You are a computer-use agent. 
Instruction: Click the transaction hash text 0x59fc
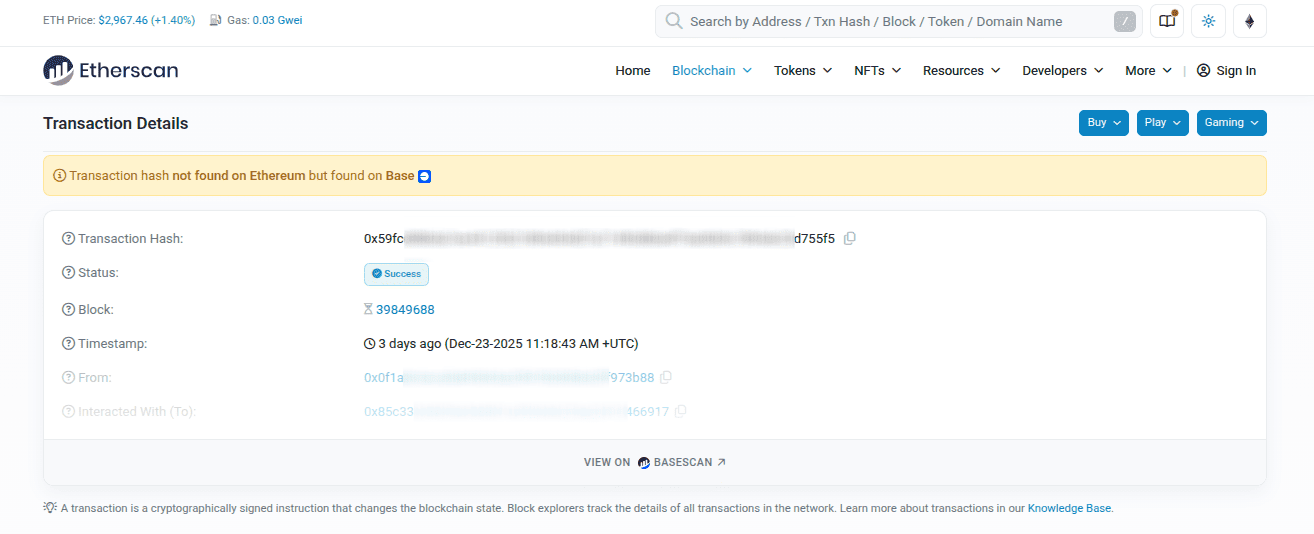599,239
